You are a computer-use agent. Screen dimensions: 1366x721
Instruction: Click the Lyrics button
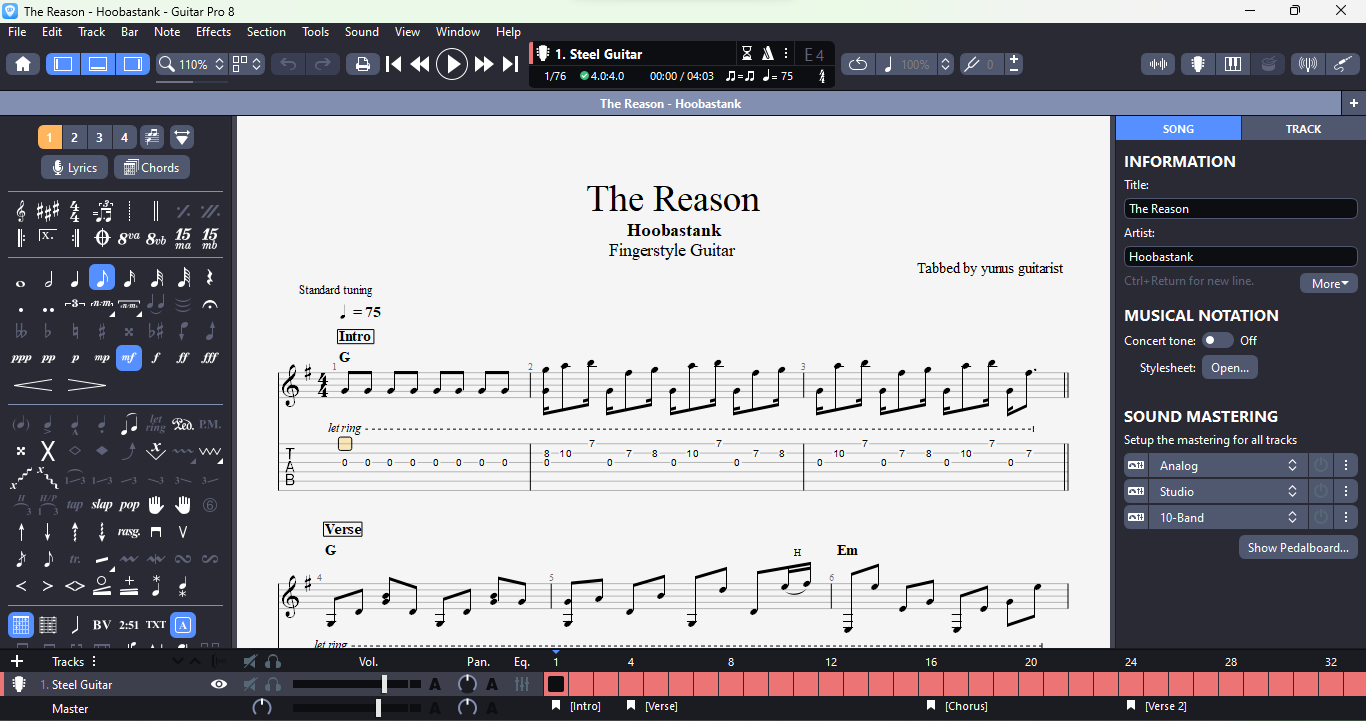pos(74,168)
